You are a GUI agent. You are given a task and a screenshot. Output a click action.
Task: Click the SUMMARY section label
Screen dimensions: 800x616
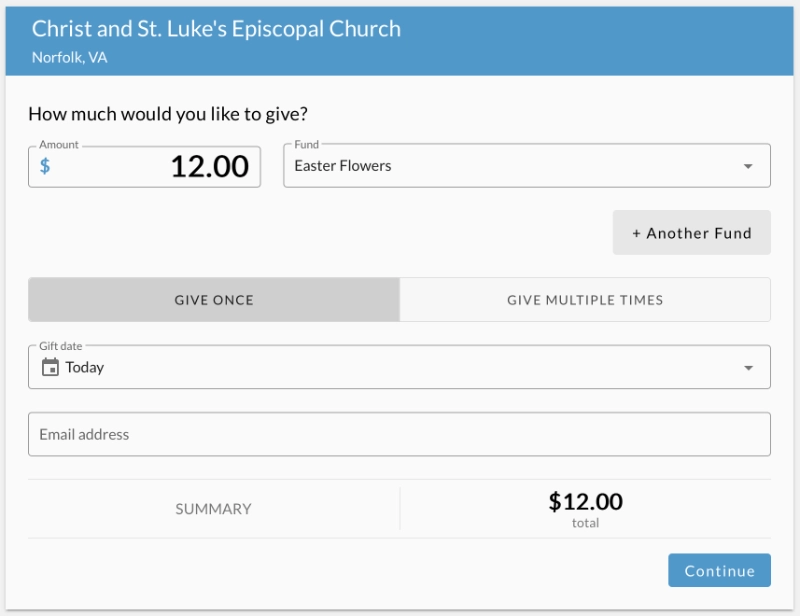(214, 509)
